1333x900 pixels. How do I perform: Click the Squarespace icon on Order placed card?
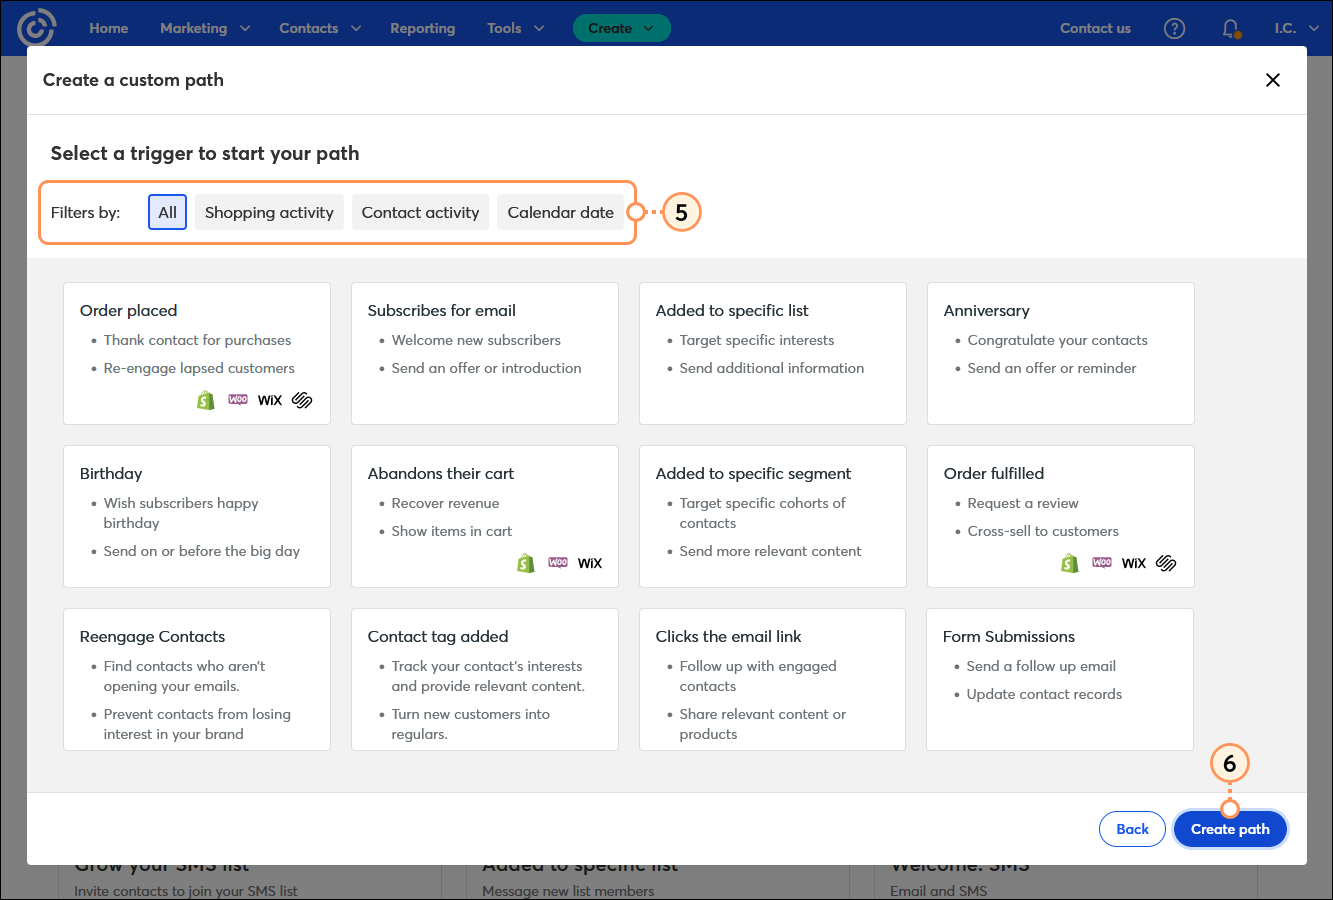coord(301,399)
